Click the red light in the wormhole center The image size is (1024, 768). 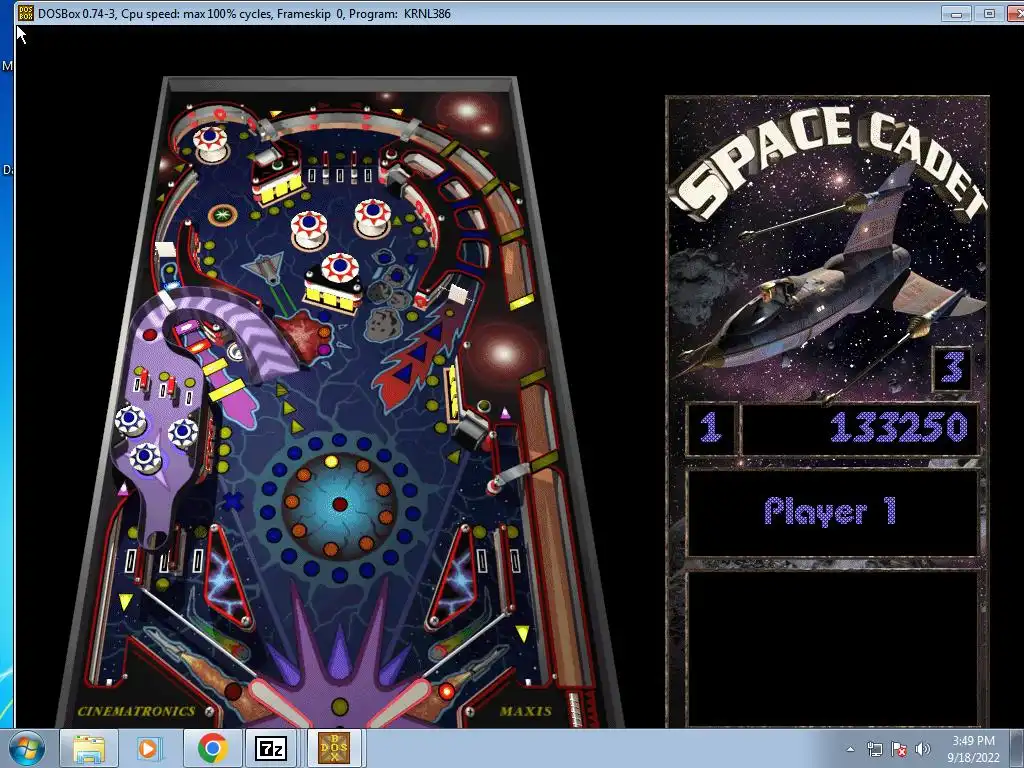[x=340, y=504]
